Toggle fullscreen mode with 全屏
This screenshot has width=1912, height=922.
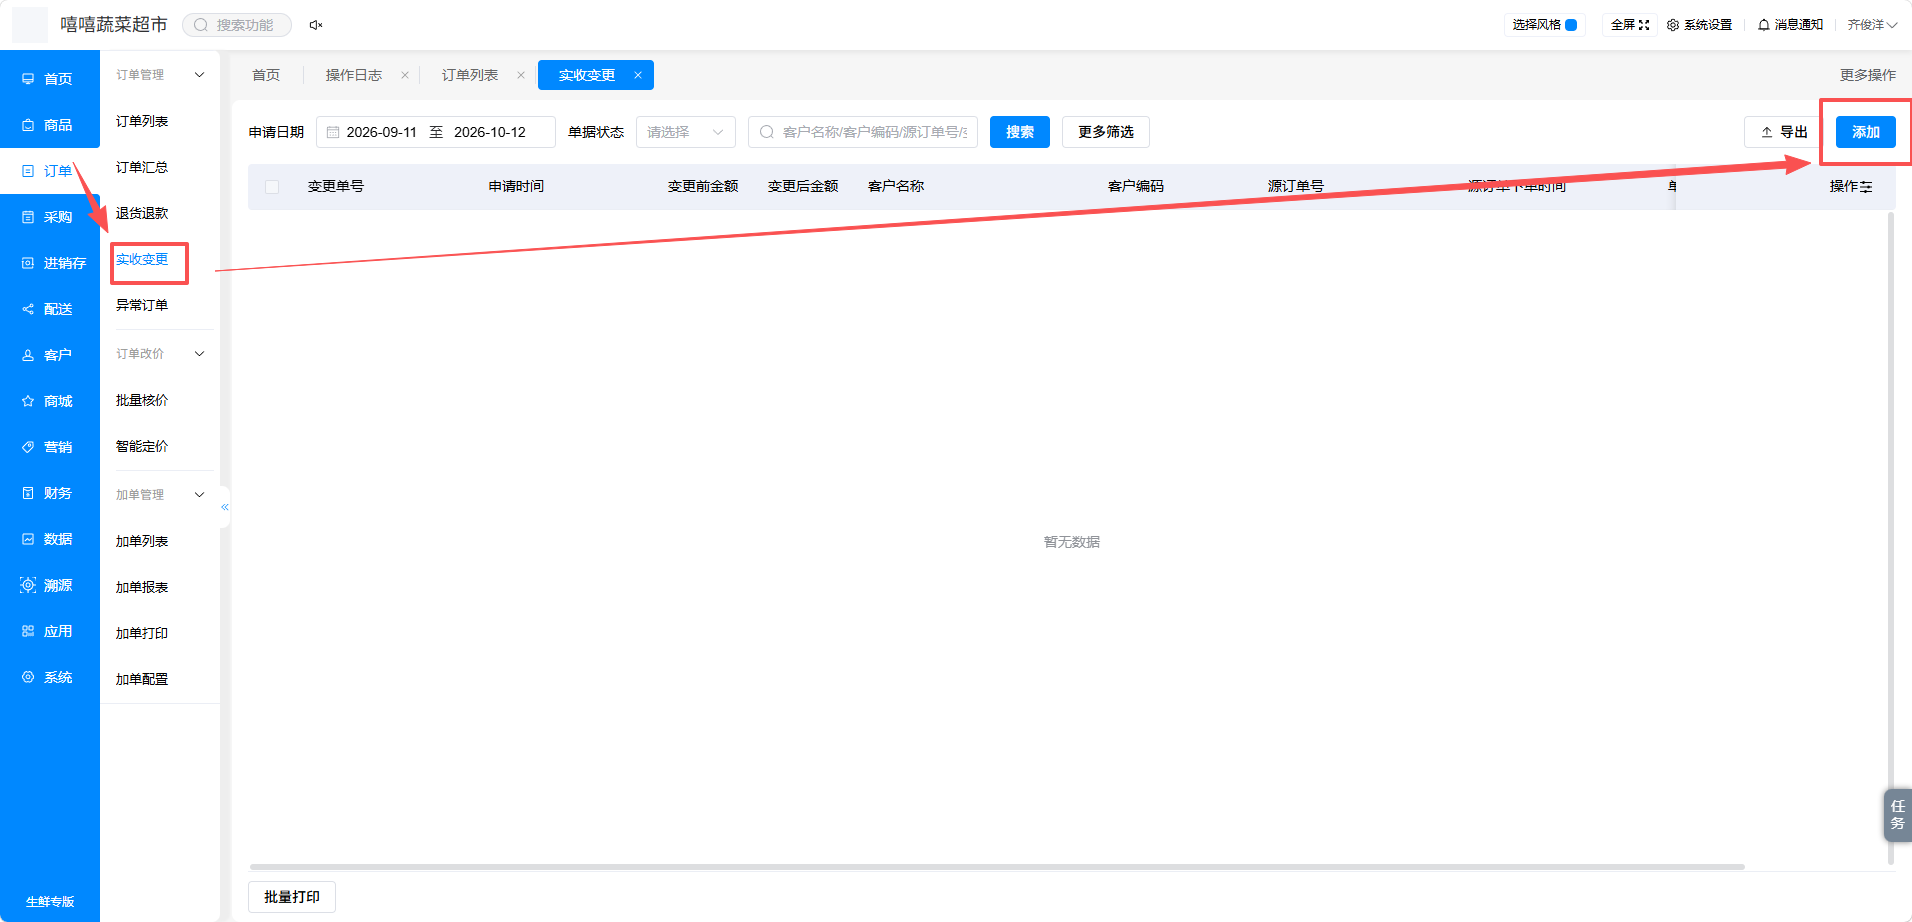pyautogui.click(x=1630, y=25)
